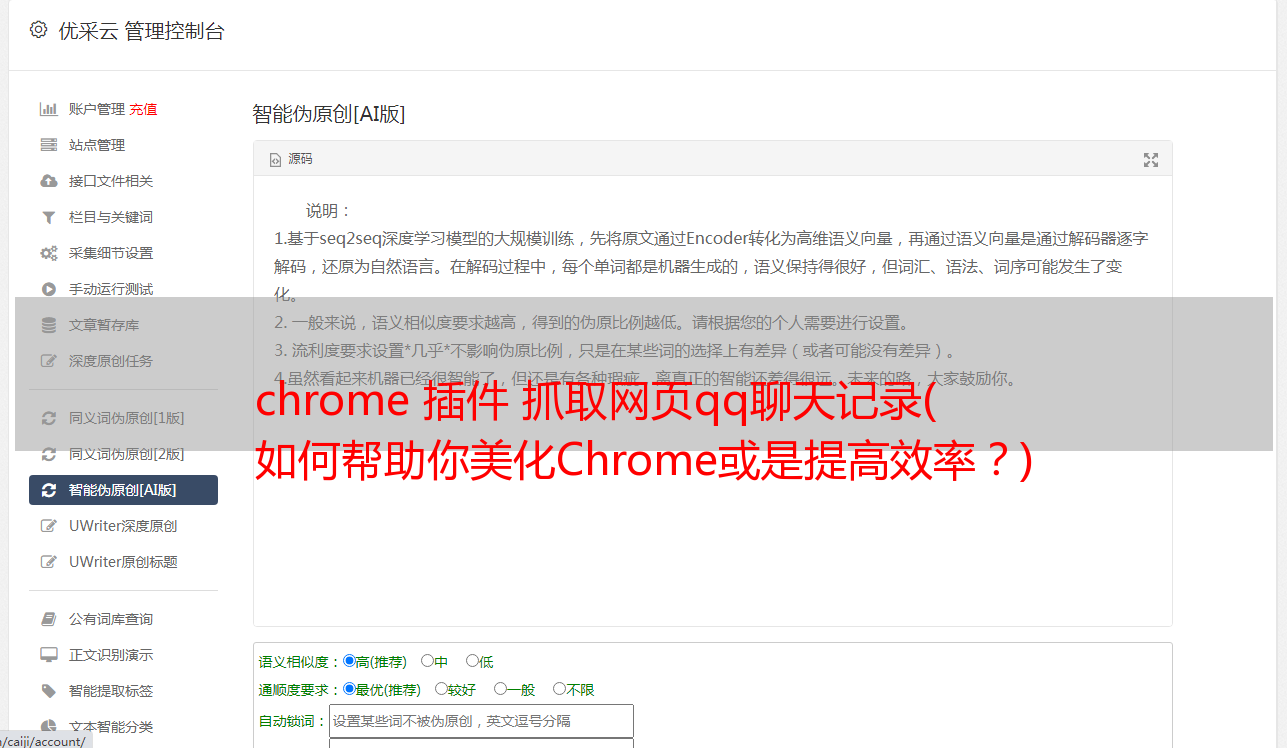Click the 智能提取标签 tag icon

pos(48,691)
